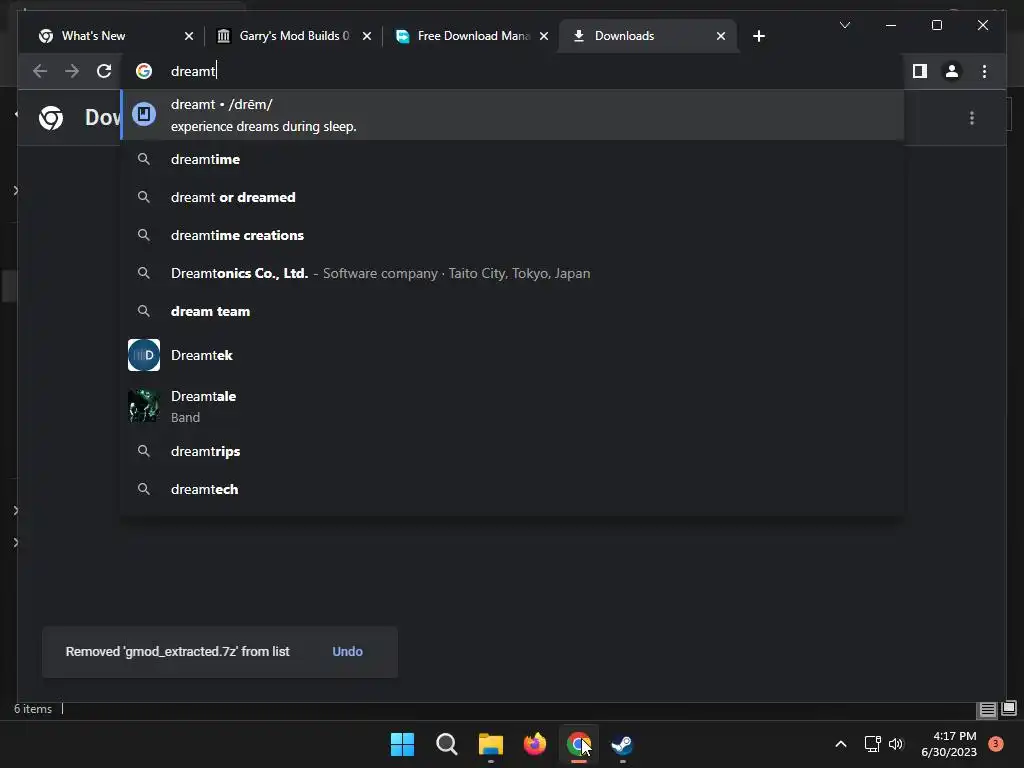Screen dimensions: 1024x768
Task: Click the Chrome taskbar icon
Action: click(579, 744)
